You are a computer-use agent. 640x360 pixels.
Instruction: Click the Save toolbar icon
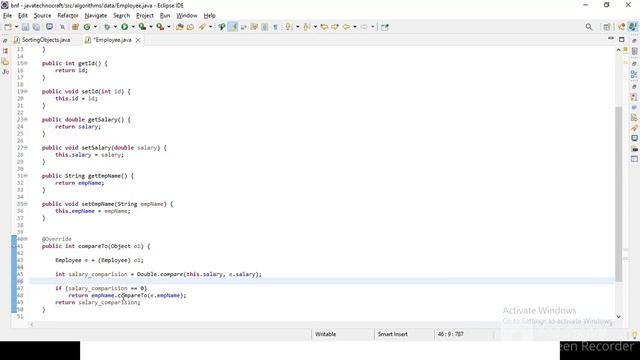click(x=25, y=27)
